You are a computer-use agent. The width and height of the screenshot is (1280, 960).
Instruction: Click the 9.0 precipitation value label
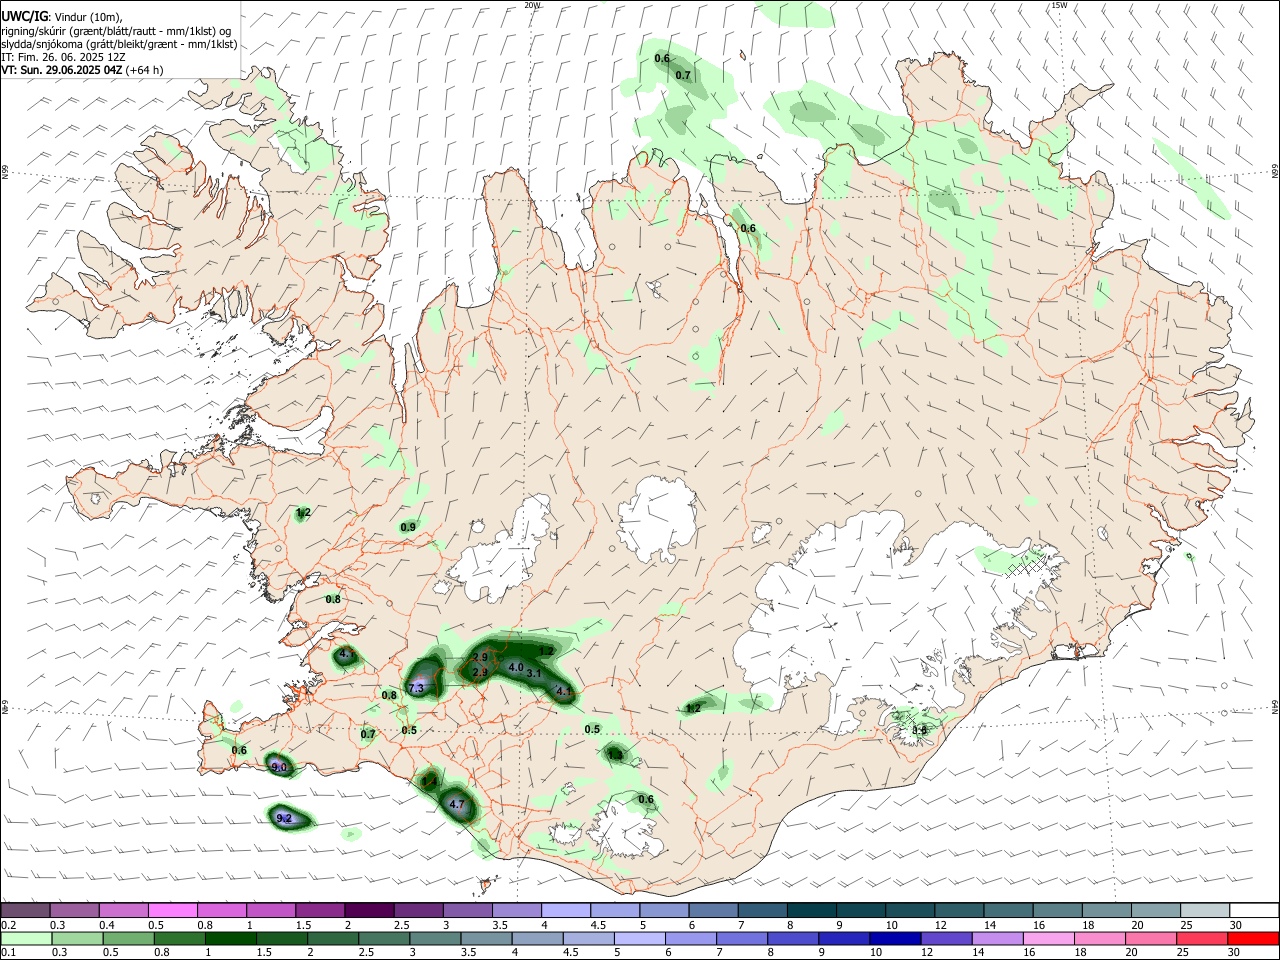click(279, 767)
